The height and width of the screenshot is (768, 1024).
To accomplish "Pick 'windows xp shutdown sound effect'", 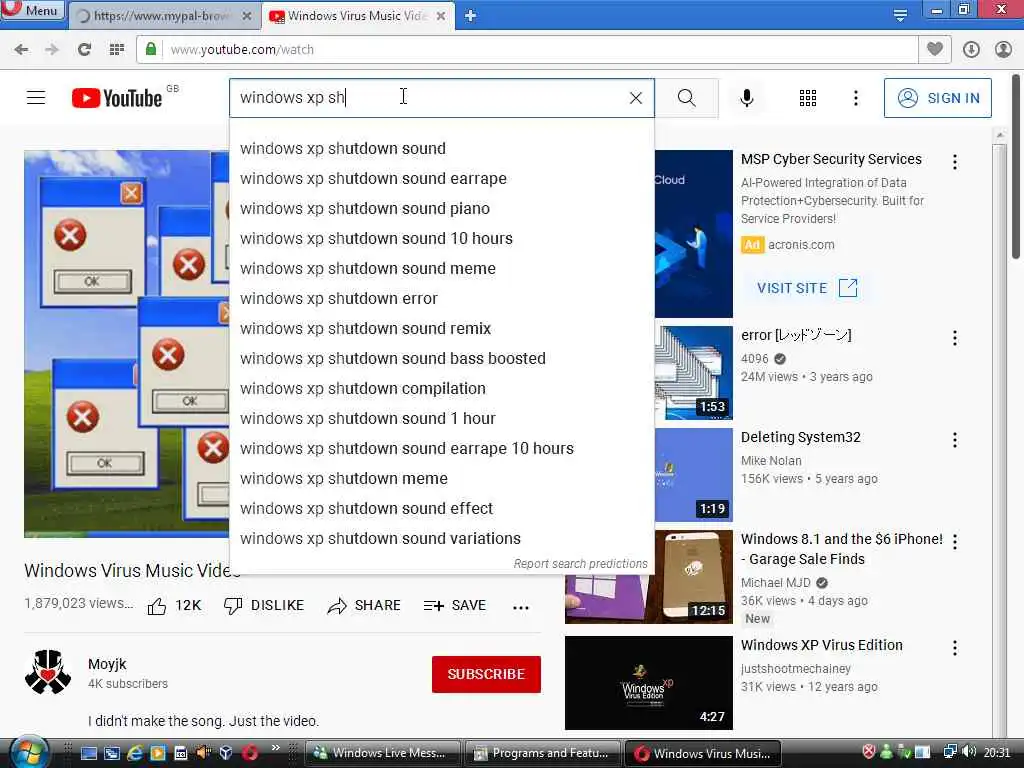I will (441, 509).
